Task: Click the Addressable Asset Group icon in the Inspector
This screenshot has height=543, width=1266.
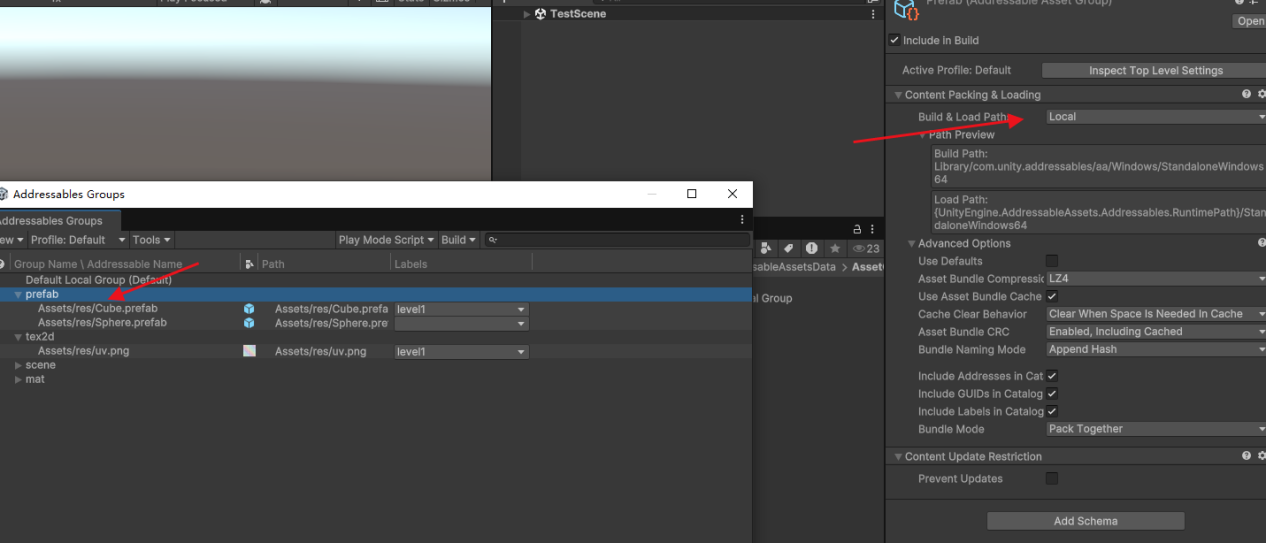Action: coord(906,10)
